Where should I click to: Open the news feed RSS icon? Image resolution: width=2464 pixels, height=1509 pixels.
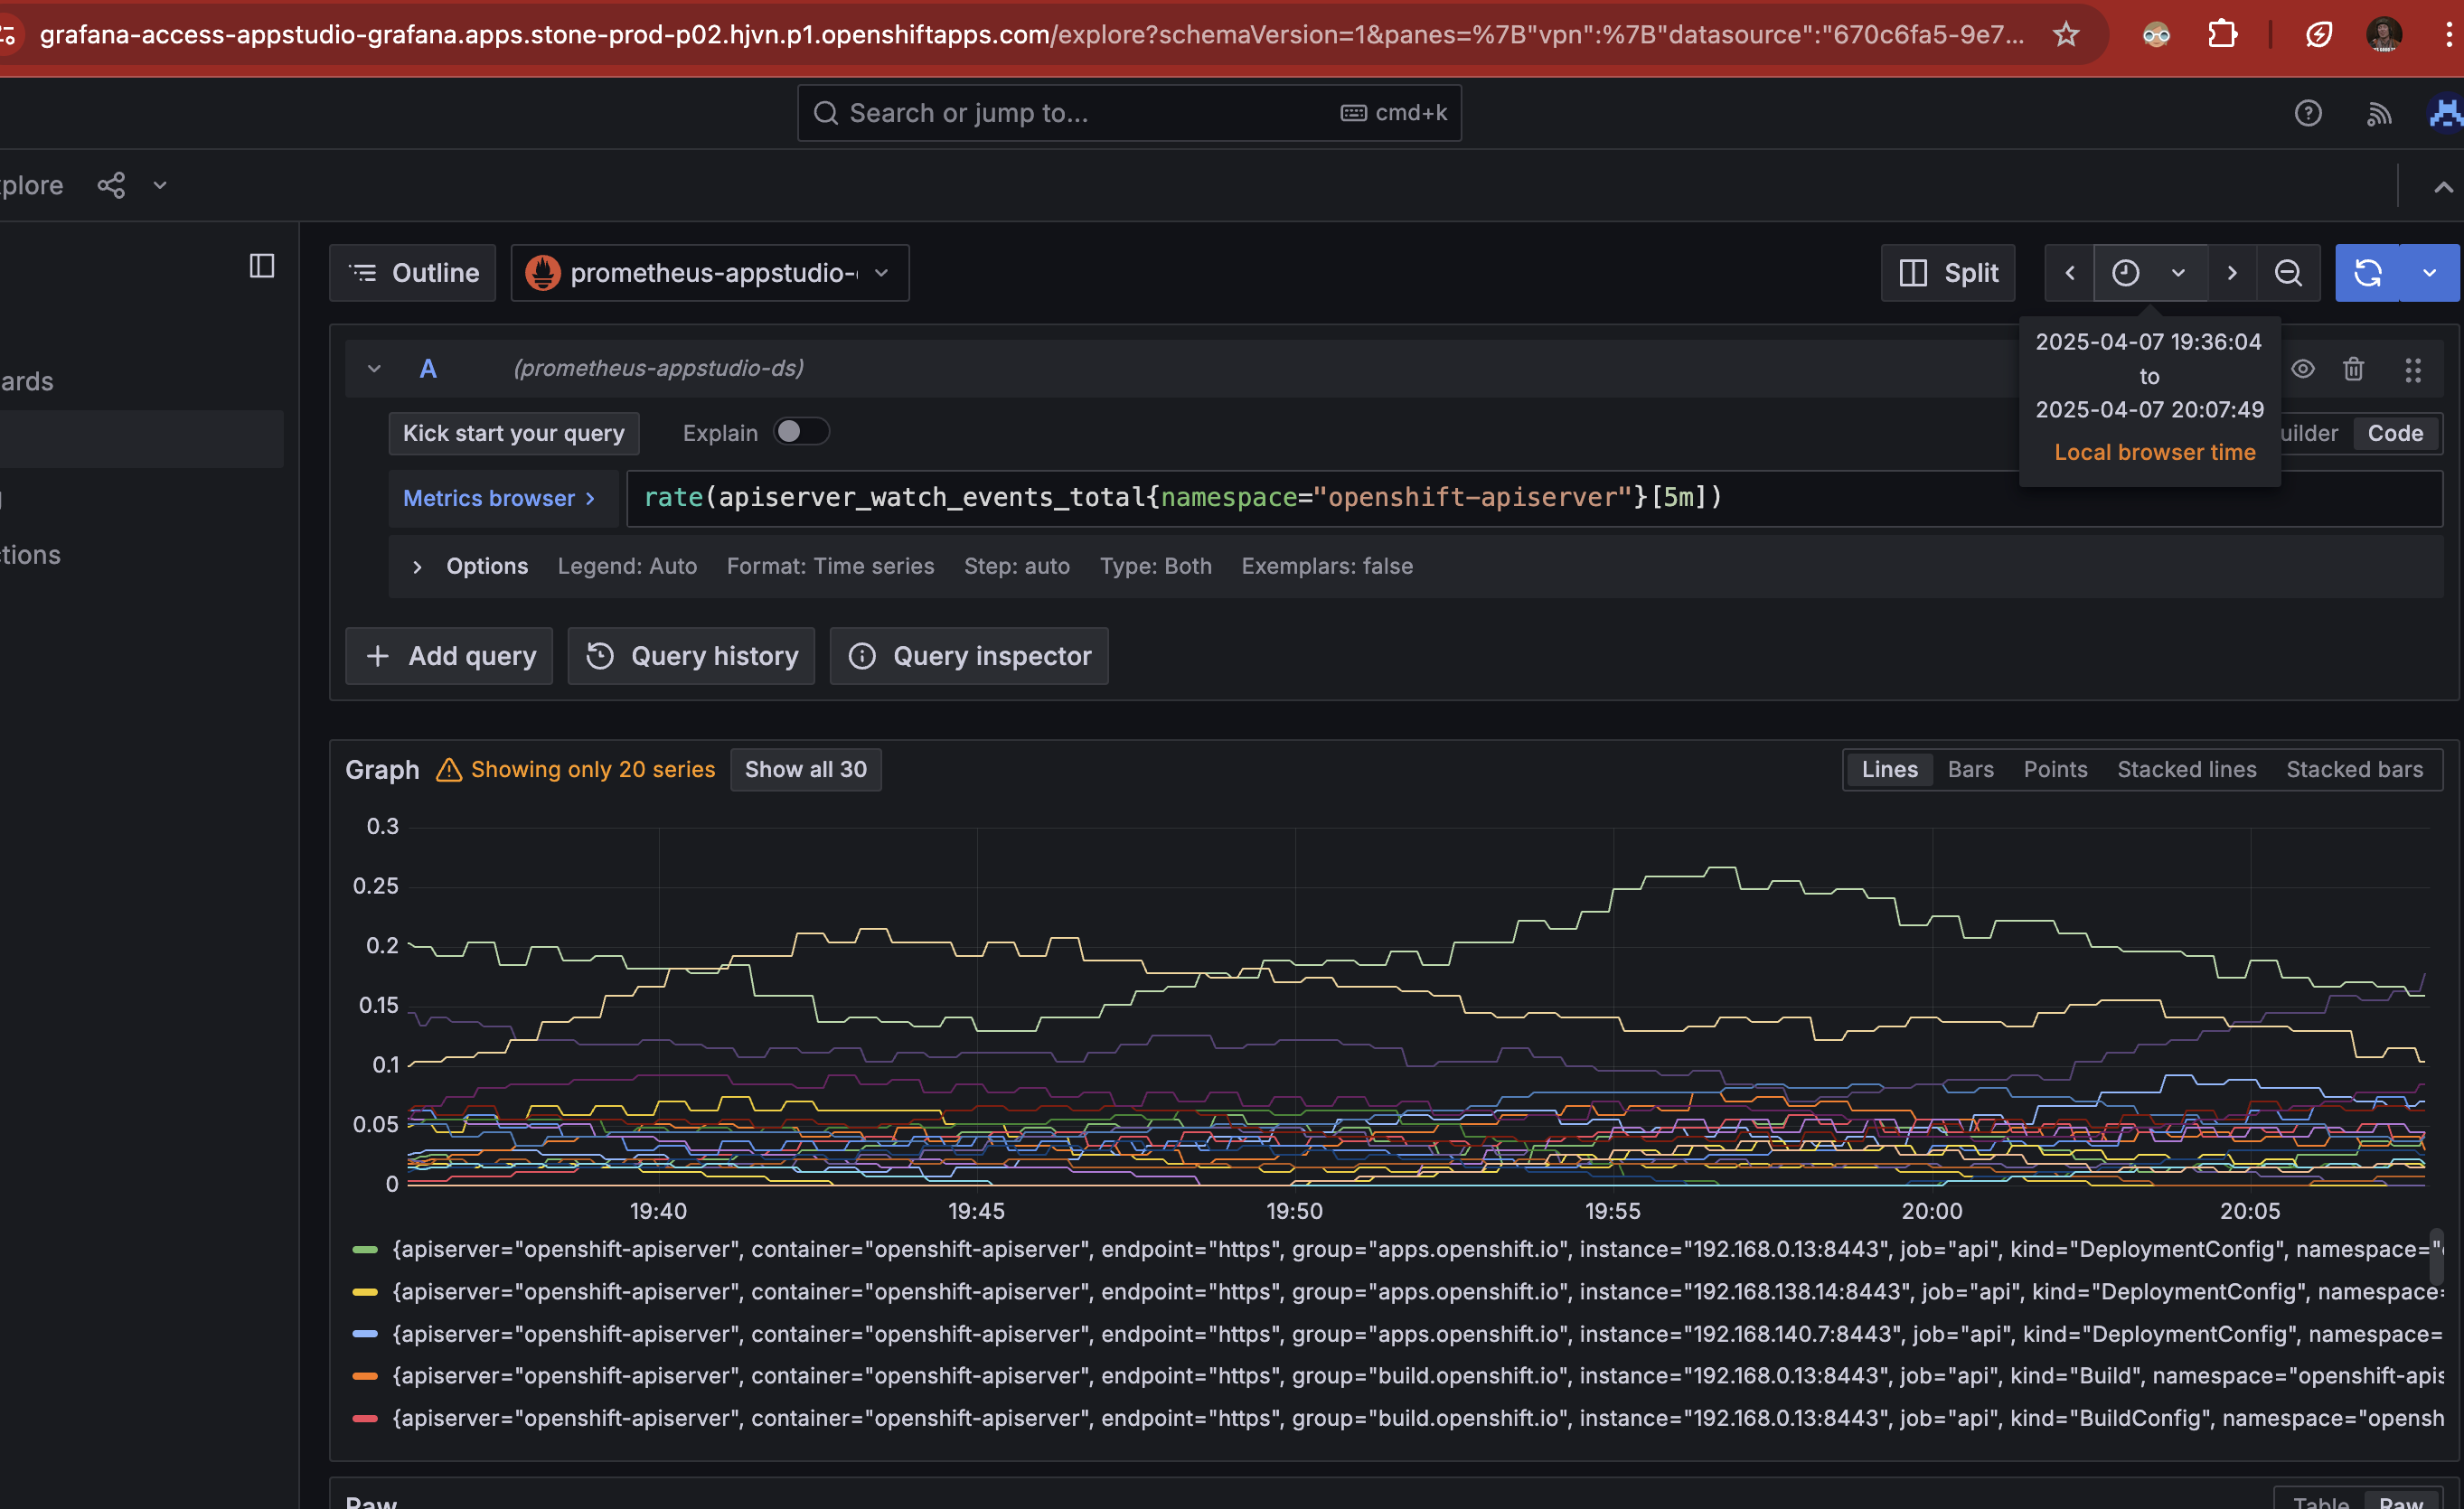point(2379,113)
